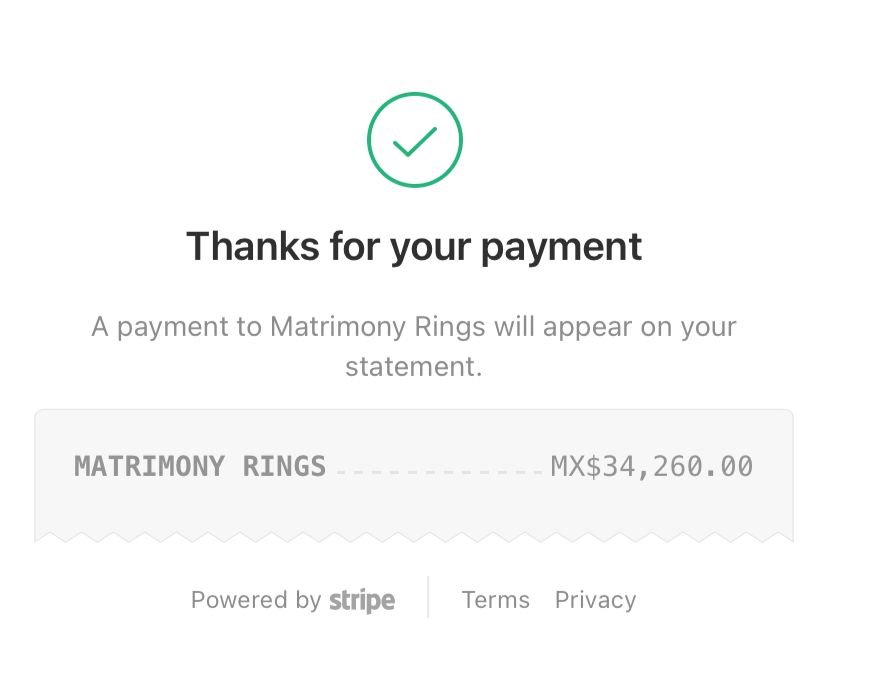Click the word "RINGS" in receipt line
The image size is (884, 690).
click(x=284, y=467)
